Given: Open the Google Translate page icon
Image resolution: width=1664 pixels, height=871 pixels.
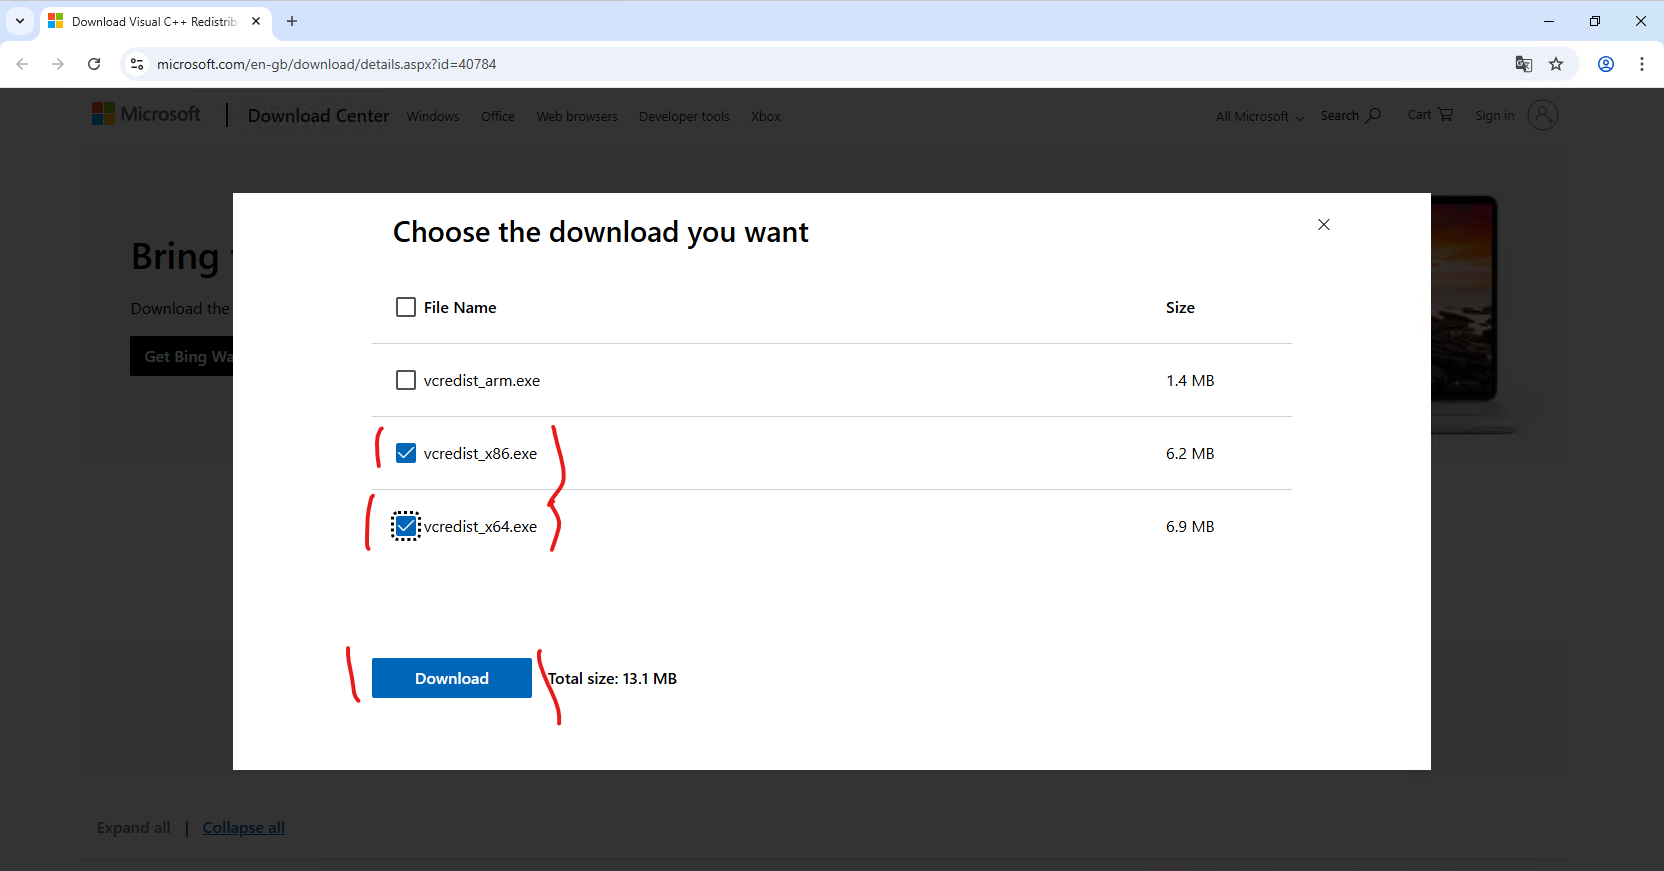Looking at the screenshot, I should coord(1523,64).
